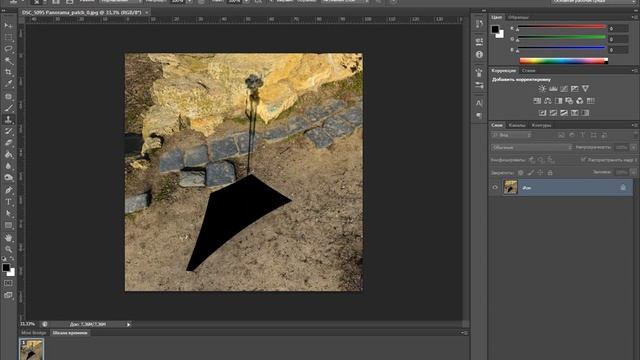Change the screen mode
This screenshot has height=360, width=640.
(8, 295)
